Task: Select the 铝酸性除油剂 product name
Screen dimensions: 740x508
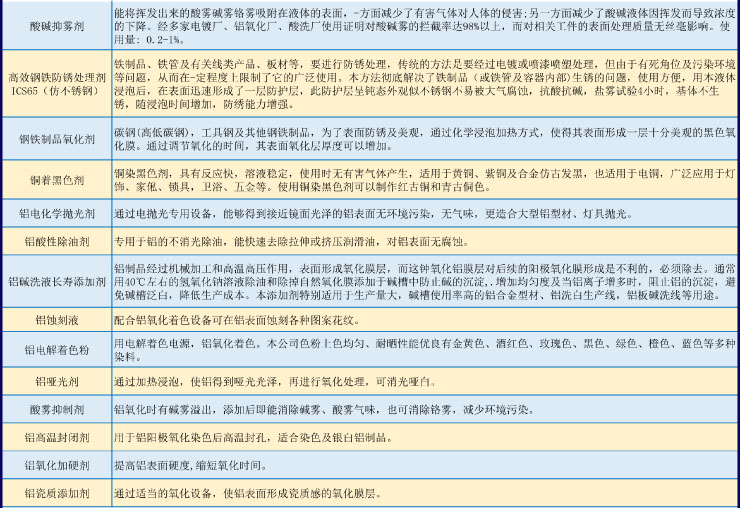Action: 55,242
